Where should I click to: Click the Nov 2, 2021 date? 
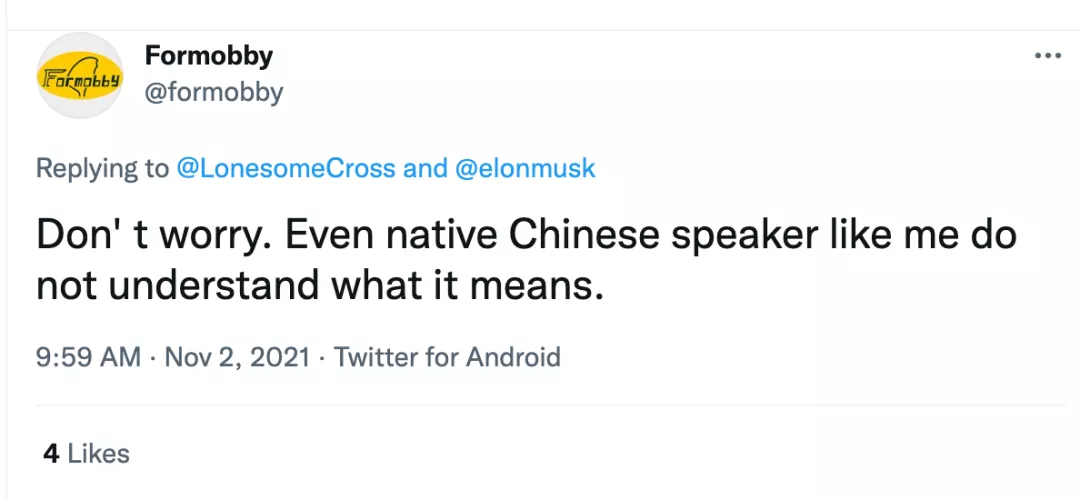click(x=235, y=357)
